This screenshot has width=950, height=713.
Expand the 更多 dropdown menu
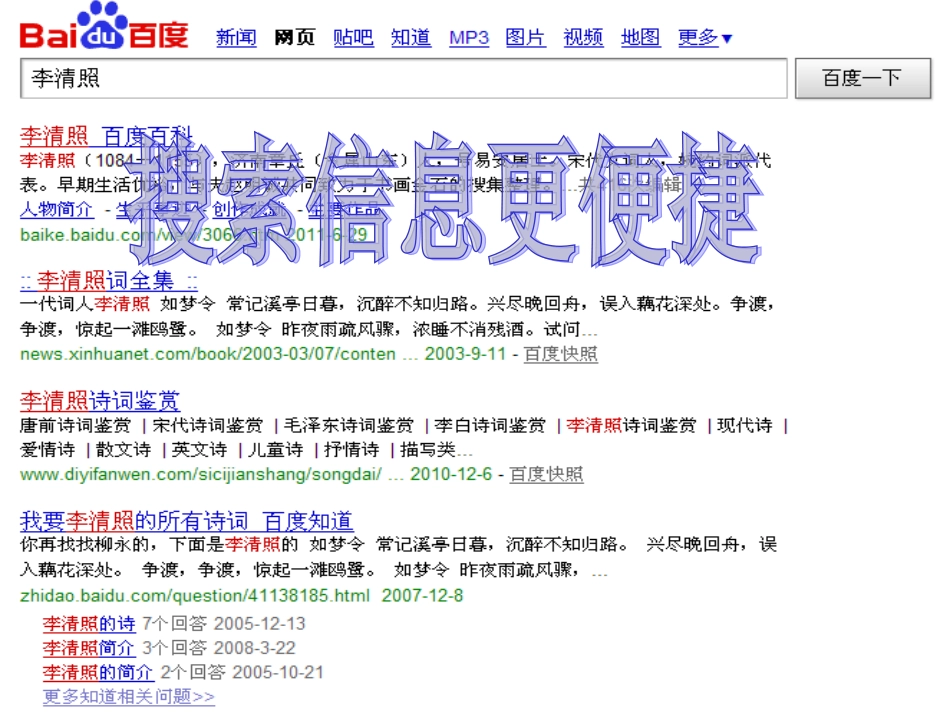(x=705, y=38)
